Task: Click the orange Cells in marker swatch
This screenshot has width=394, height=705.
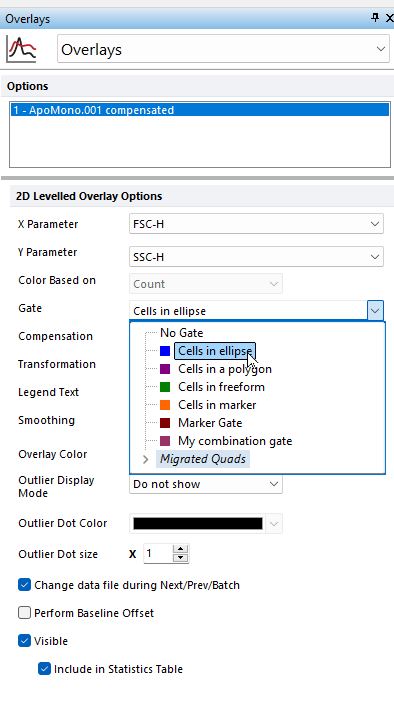Action: coord(165,405)
